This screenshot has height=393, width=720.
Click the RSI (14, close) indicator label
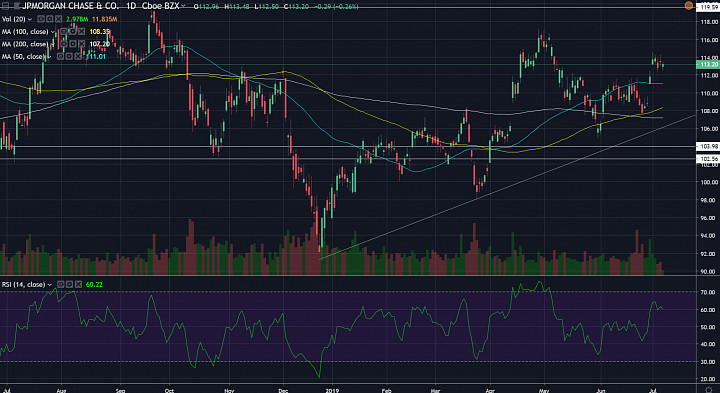coord(23,285)
